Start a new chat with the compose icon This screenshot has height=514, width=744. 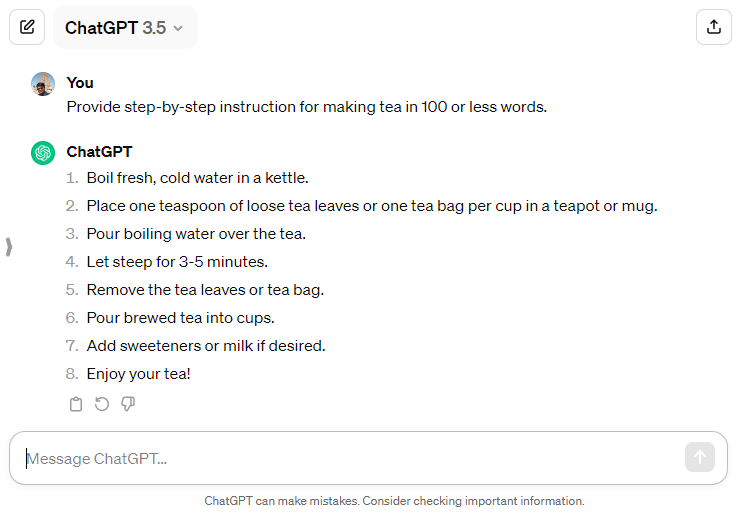(27, 27)
